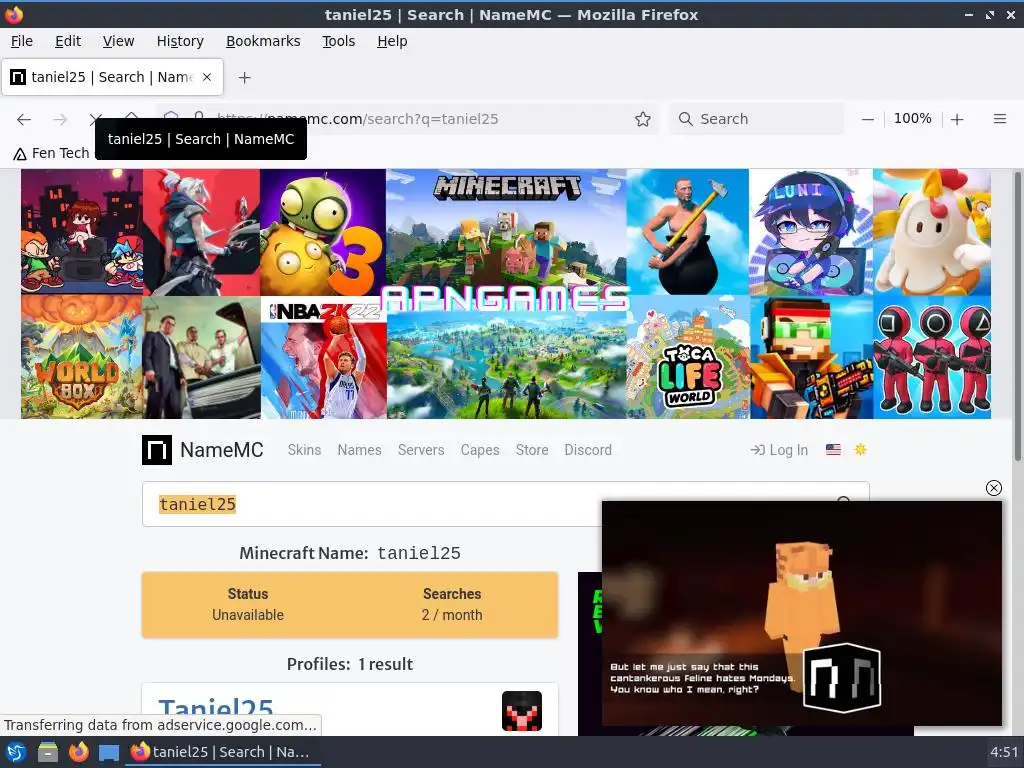Open the Tools menu

coord(338,41)
